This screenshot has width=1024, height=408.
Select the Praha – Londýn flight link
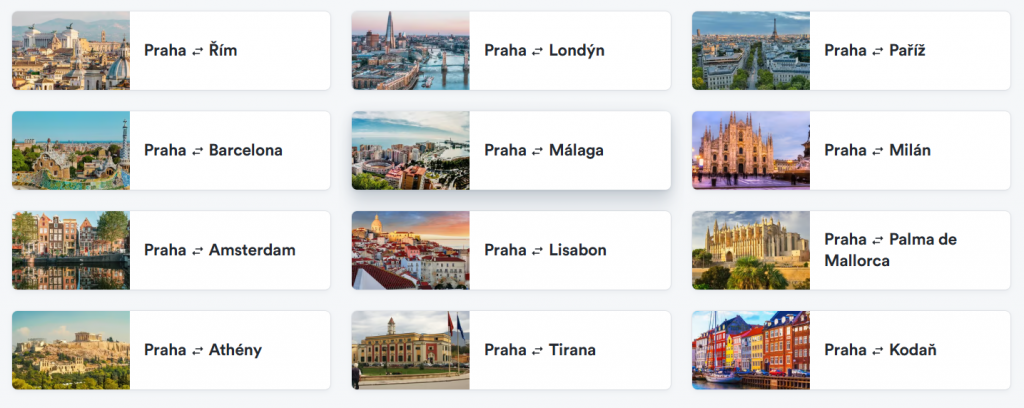click(x=511, y=50)
